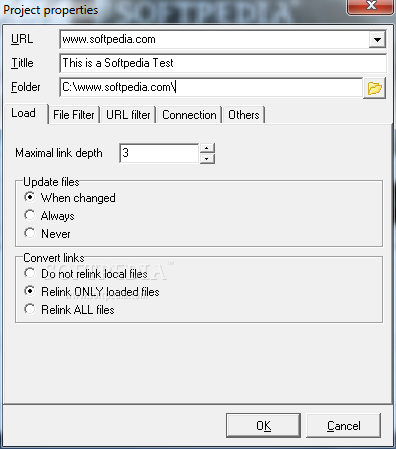Choose Relink ONLY loaded files
396x449 pixels.
point(92,292)
